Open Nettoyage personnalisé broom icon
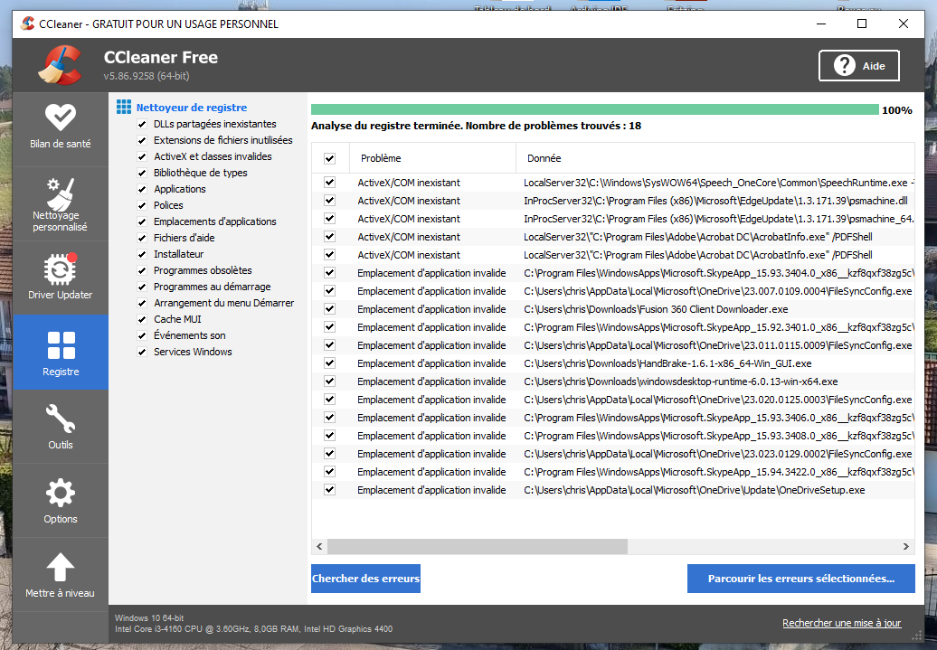This screenshot has width=937, height=650. 60,194
